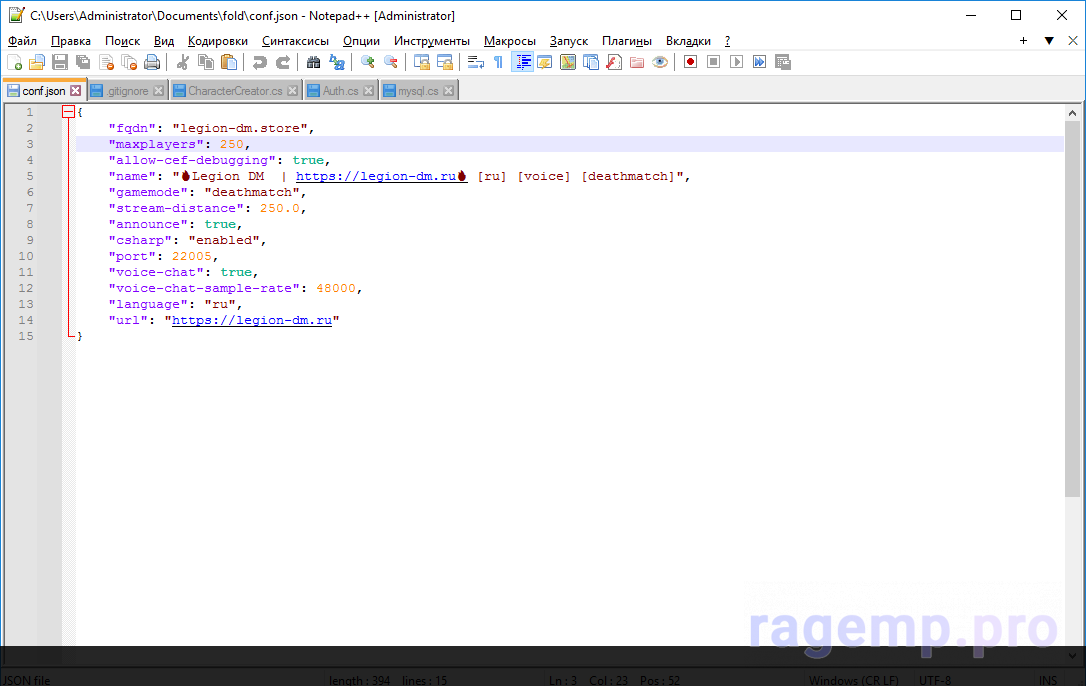Switch to the CharacterCreator.cs tab

(x=235, y=91)
